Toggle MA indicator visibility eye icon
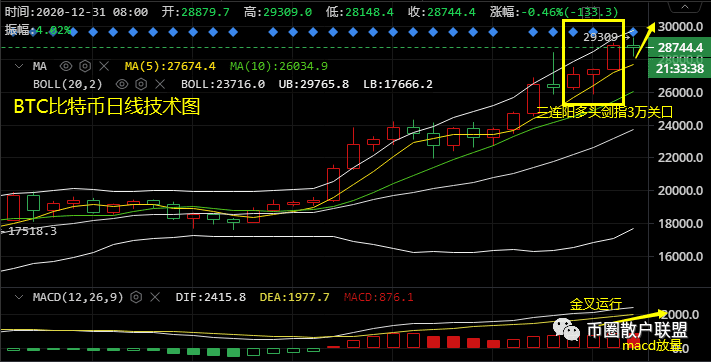This screenshot has width=711, height=362. [x=66, y=66]
